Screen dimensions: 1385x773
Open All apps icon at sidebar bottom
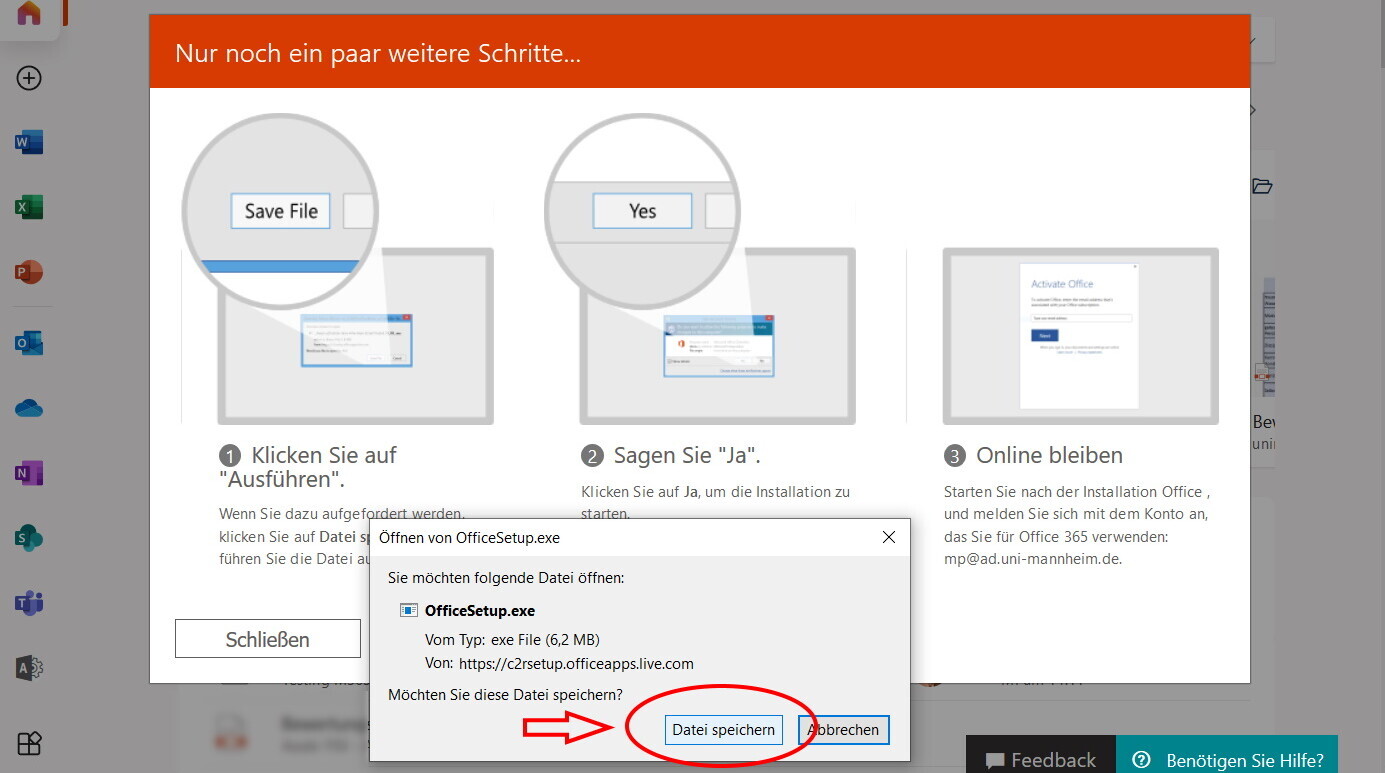pyautogui.click(x=29, y=743)
